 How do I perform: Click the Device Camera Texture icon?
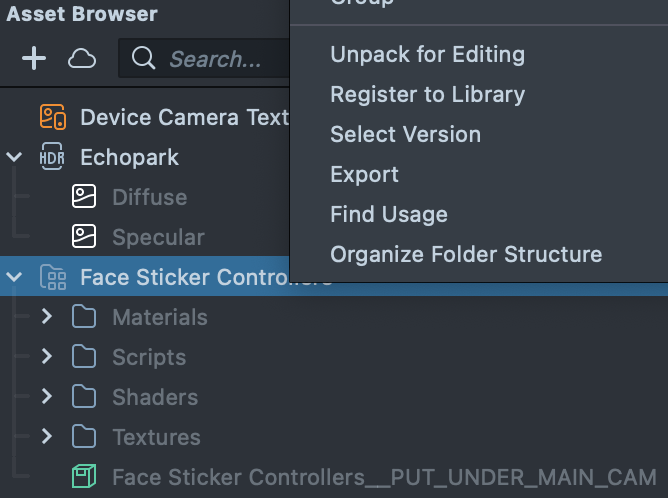[x=53, y=117]
